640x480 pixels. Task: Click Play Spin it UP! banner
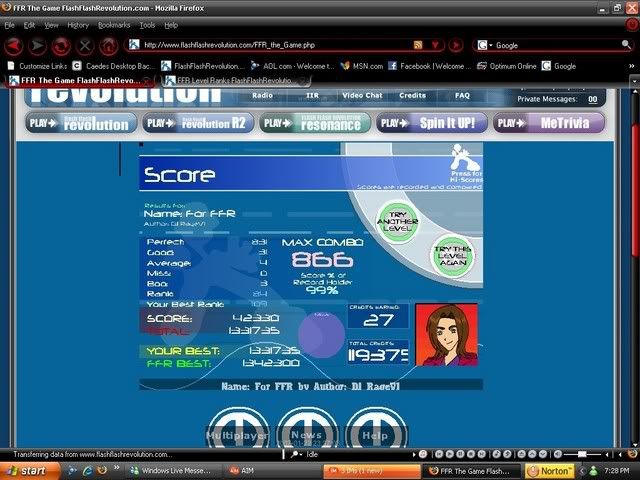435,123
